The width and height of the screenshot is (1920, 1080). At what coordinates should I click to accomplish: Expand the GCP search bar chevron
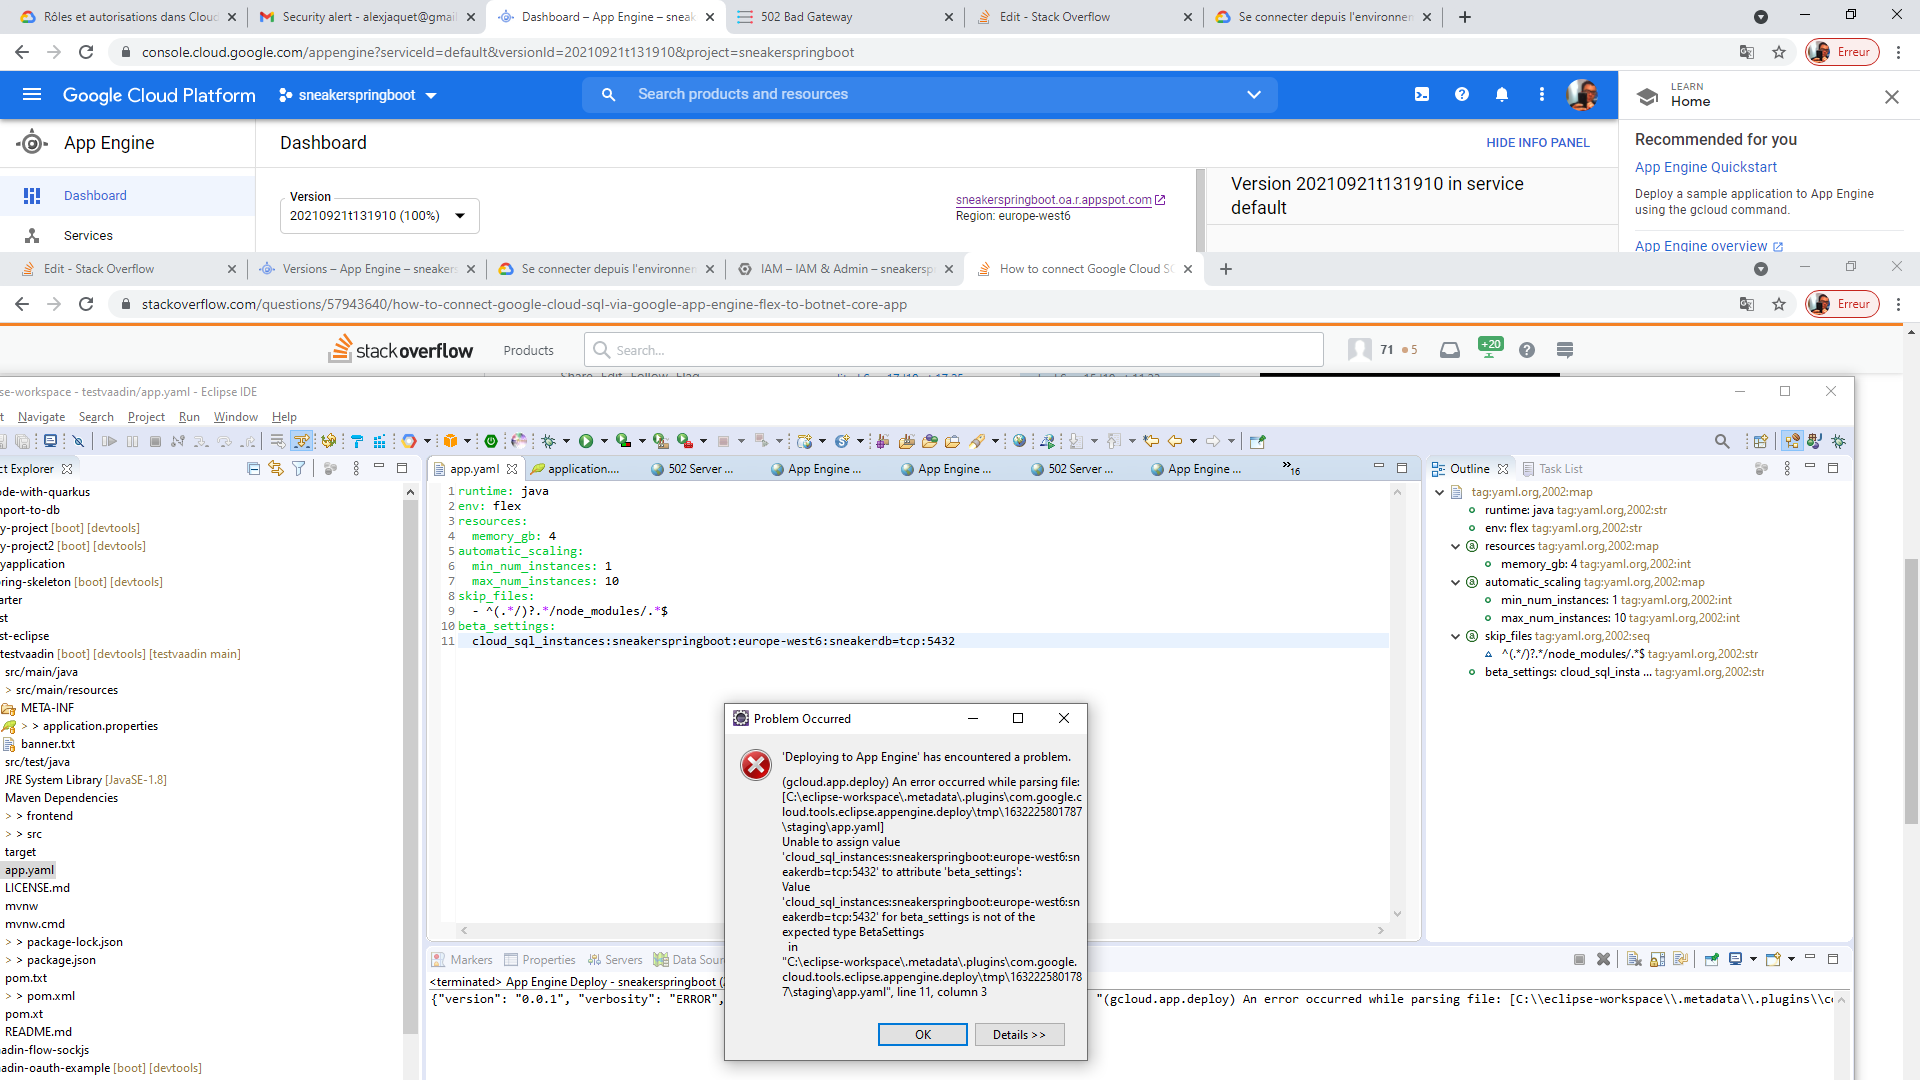[x=1253, y=94]
